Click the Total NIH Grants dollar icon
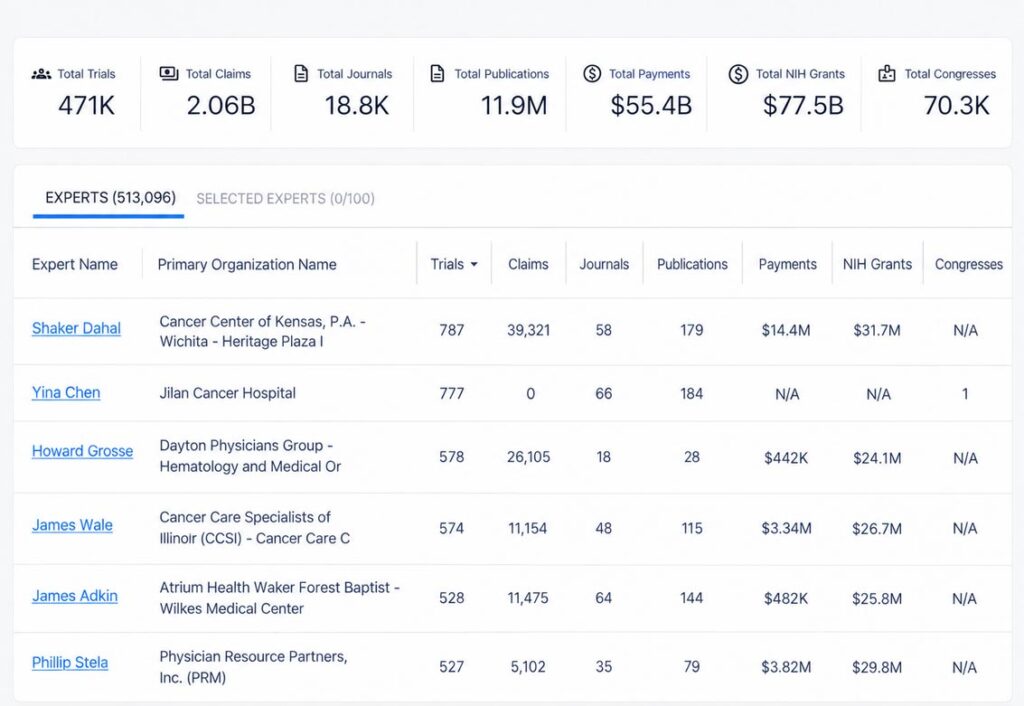 pos(738,74)
